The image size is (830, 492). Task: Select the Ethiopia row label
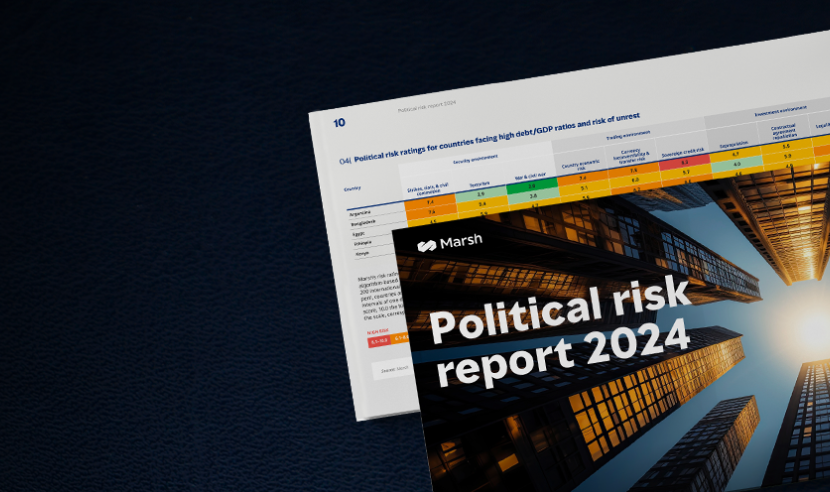tap(363, 243)
